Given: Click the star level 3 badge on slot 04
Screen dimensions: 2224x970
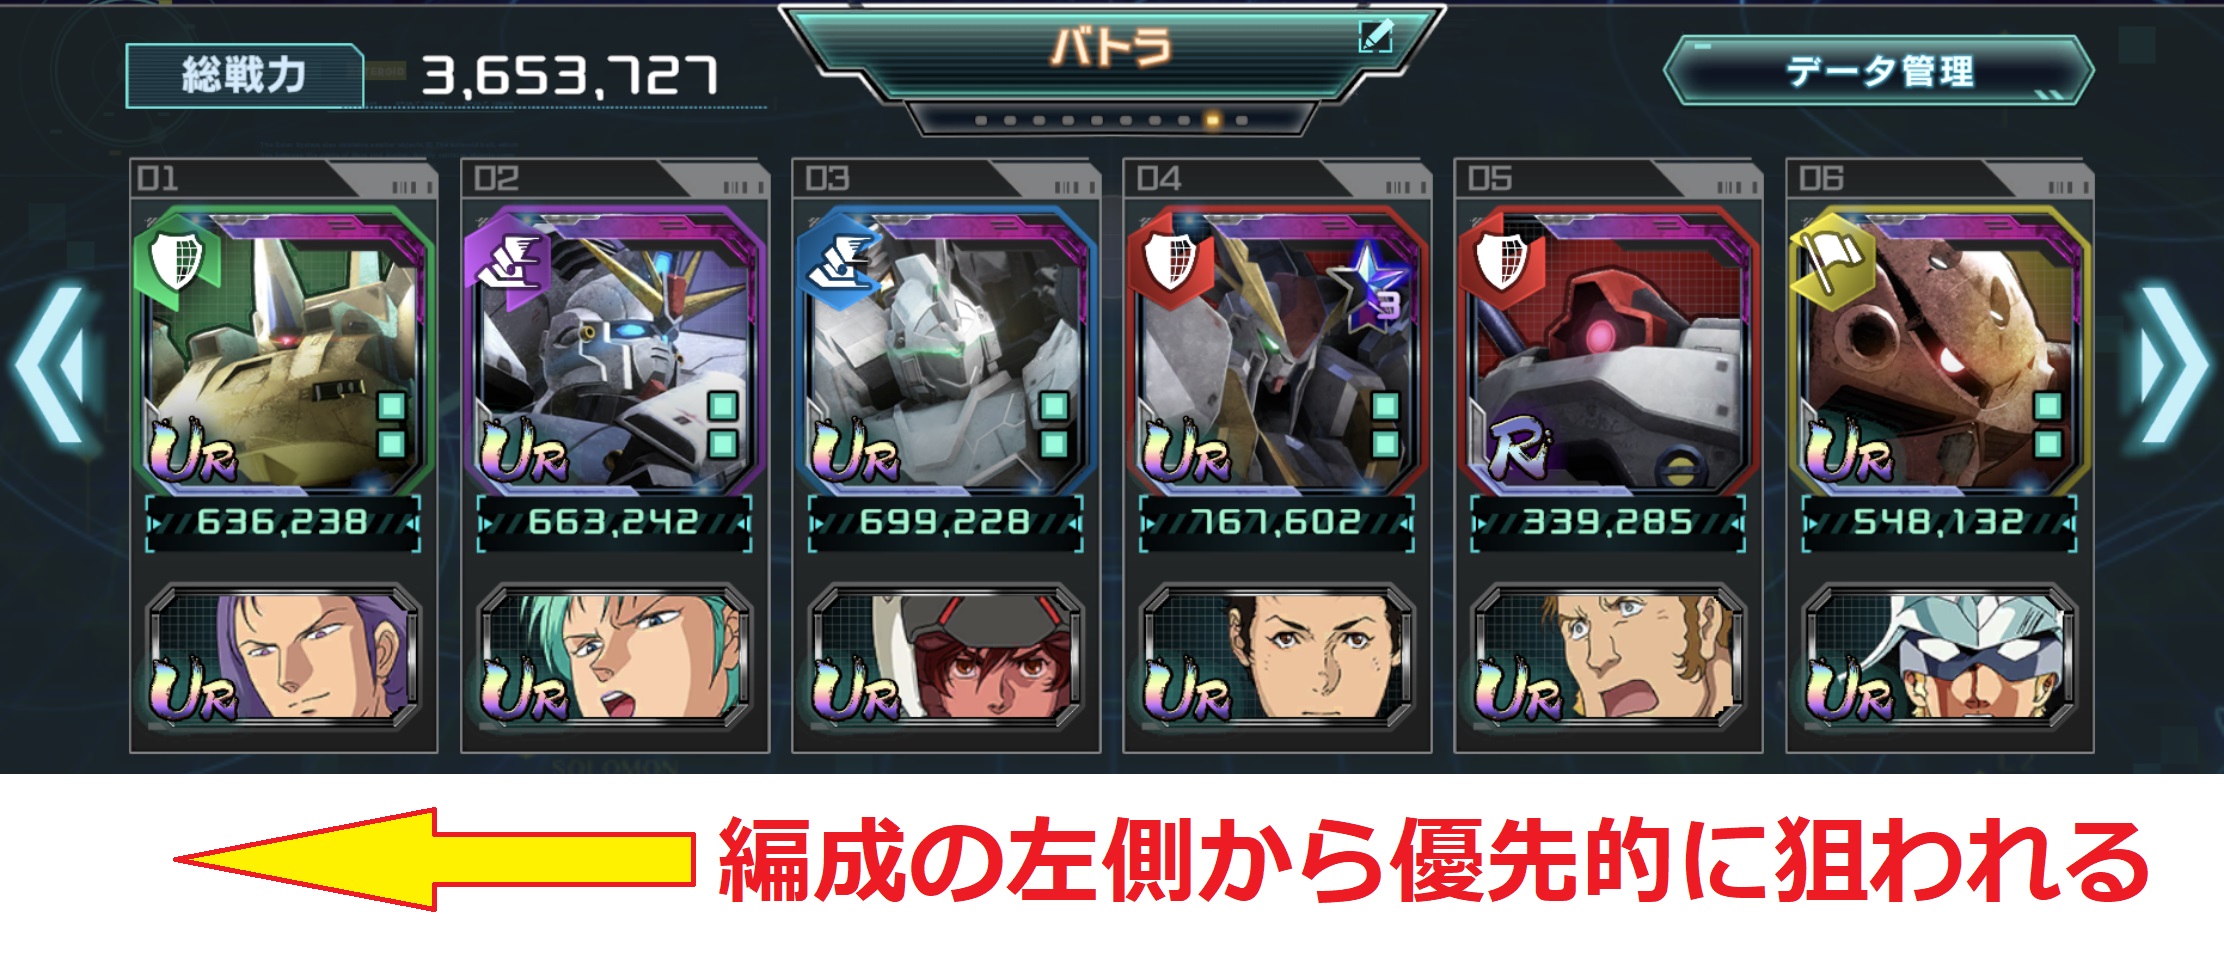Looking at the screenshot, I should point(1376,288).
